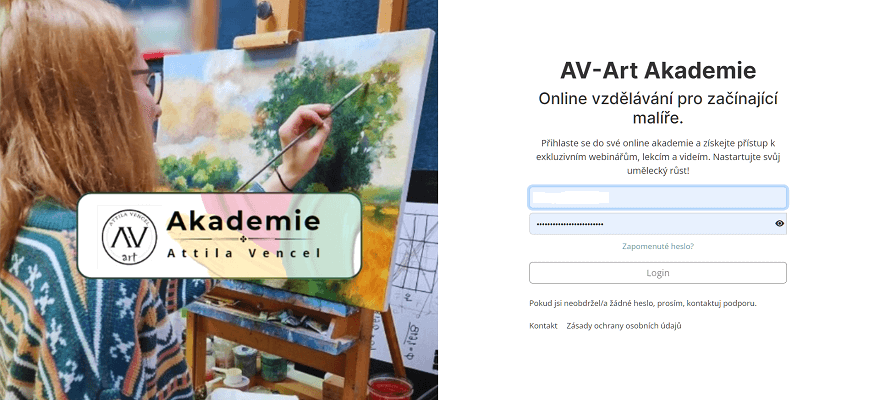The height and width of the screenshot is (400, 874).
Task: Open the Zásady ochrany osobních údajů link
Action: (x=624, y=326)
